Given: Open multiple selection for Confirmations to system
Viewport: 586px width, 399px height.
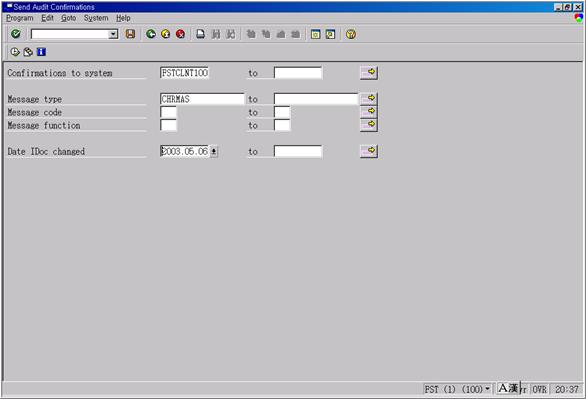Looking at the screenshot, I should point(369,72).
